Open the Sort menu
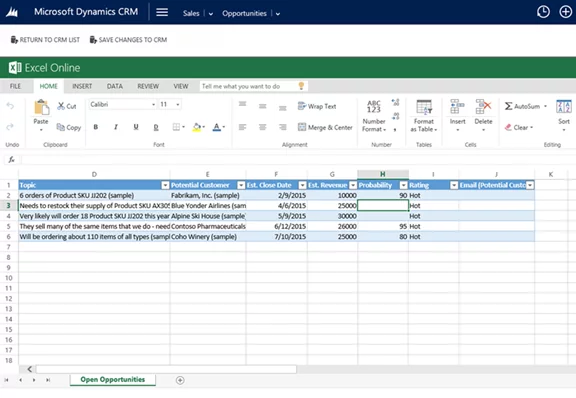 tap(564, 116)
